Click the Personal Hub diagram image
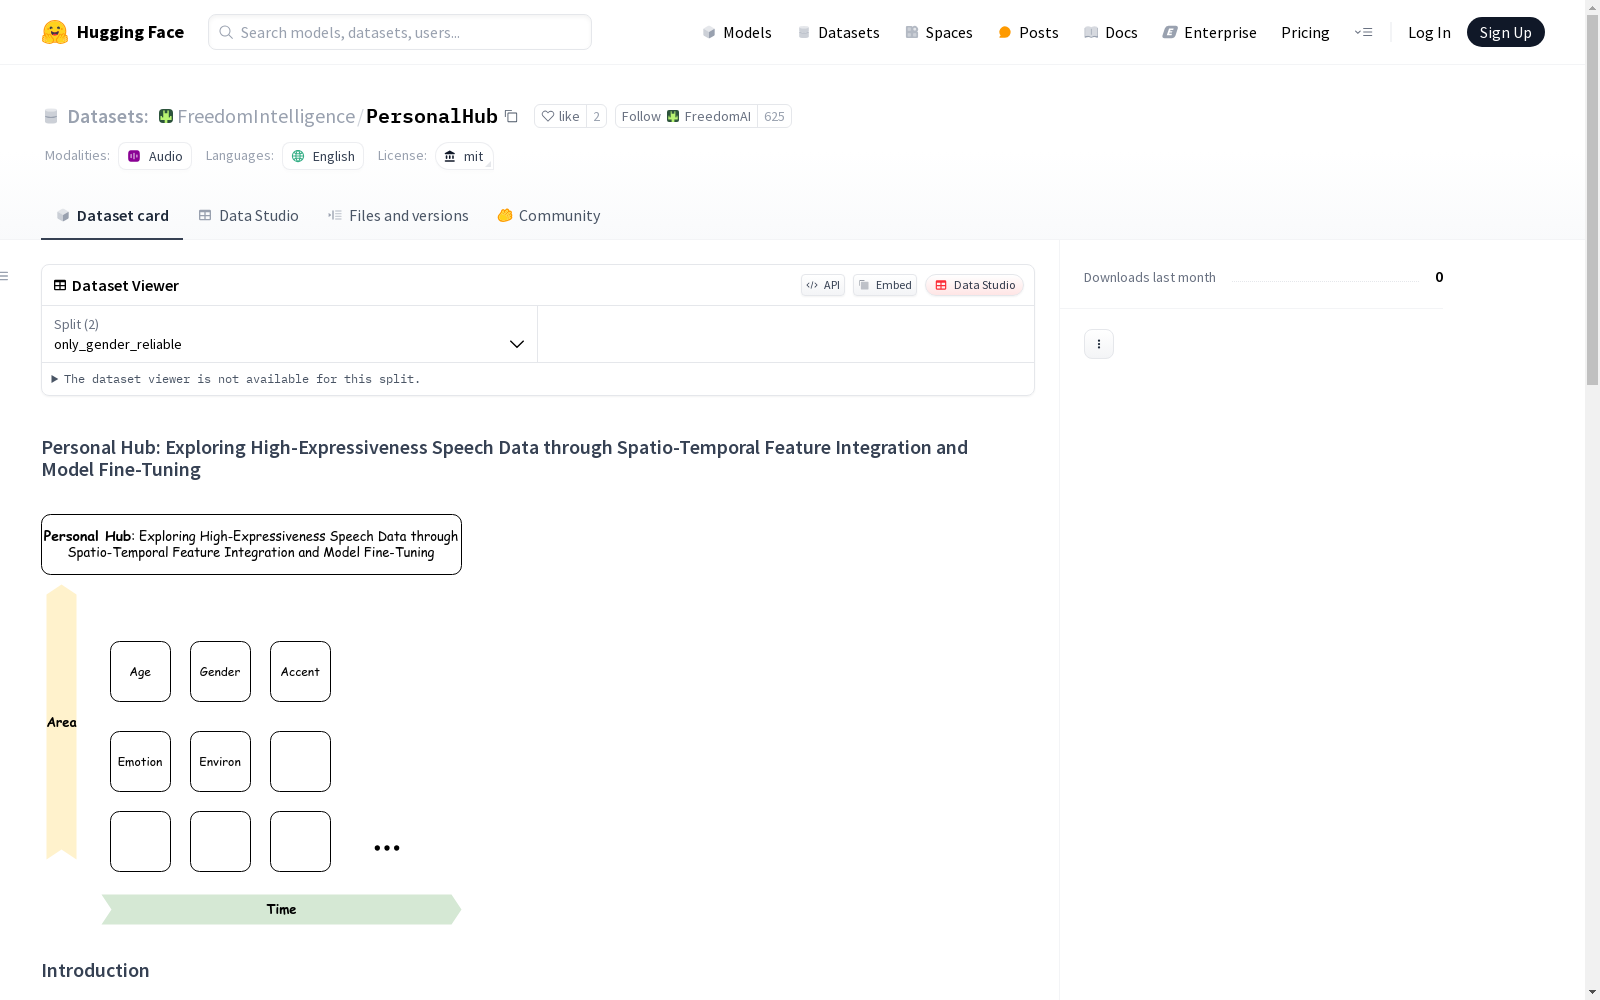The height and width of the screenshot is (1000, 1600). [252, 719]
